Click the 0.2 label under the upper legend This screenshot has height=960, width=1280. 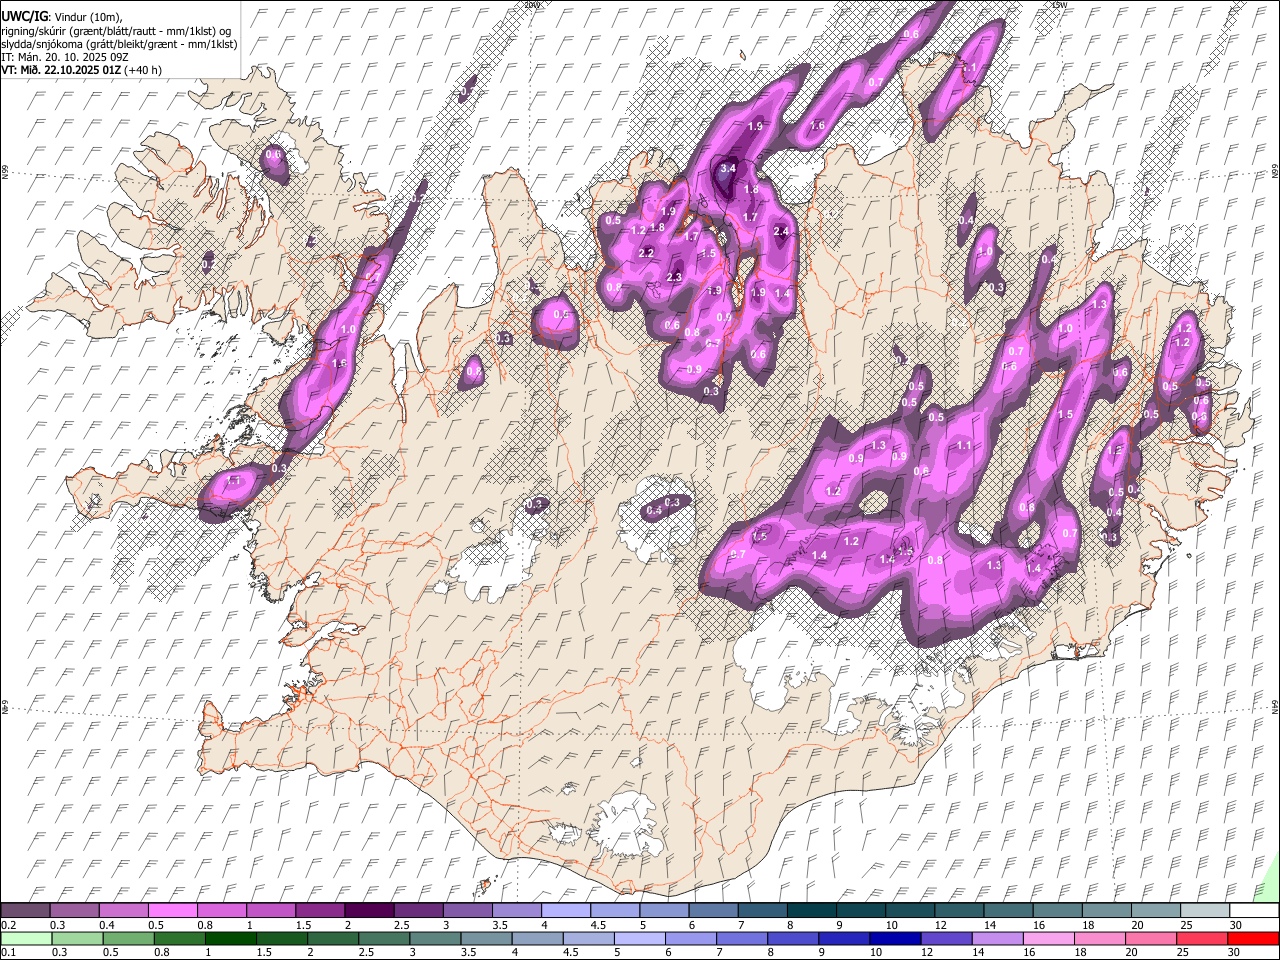pos(8,925)
